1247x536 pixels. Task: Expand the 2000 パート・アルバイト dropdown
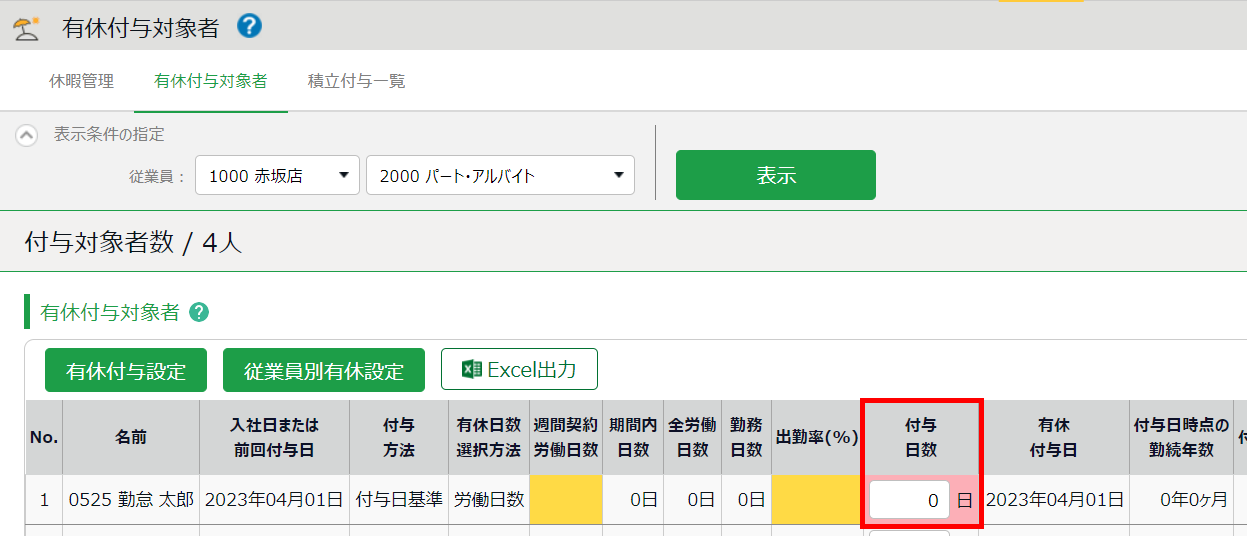(x=500, y=176)
